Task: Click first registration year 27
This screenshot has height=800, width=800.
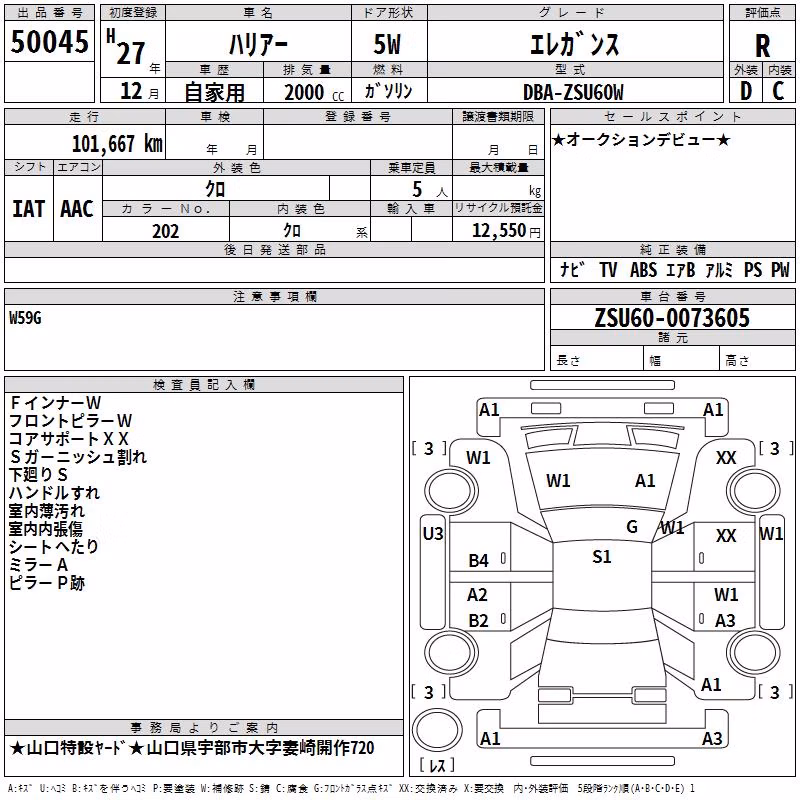Action: click(x=131, y=53)
